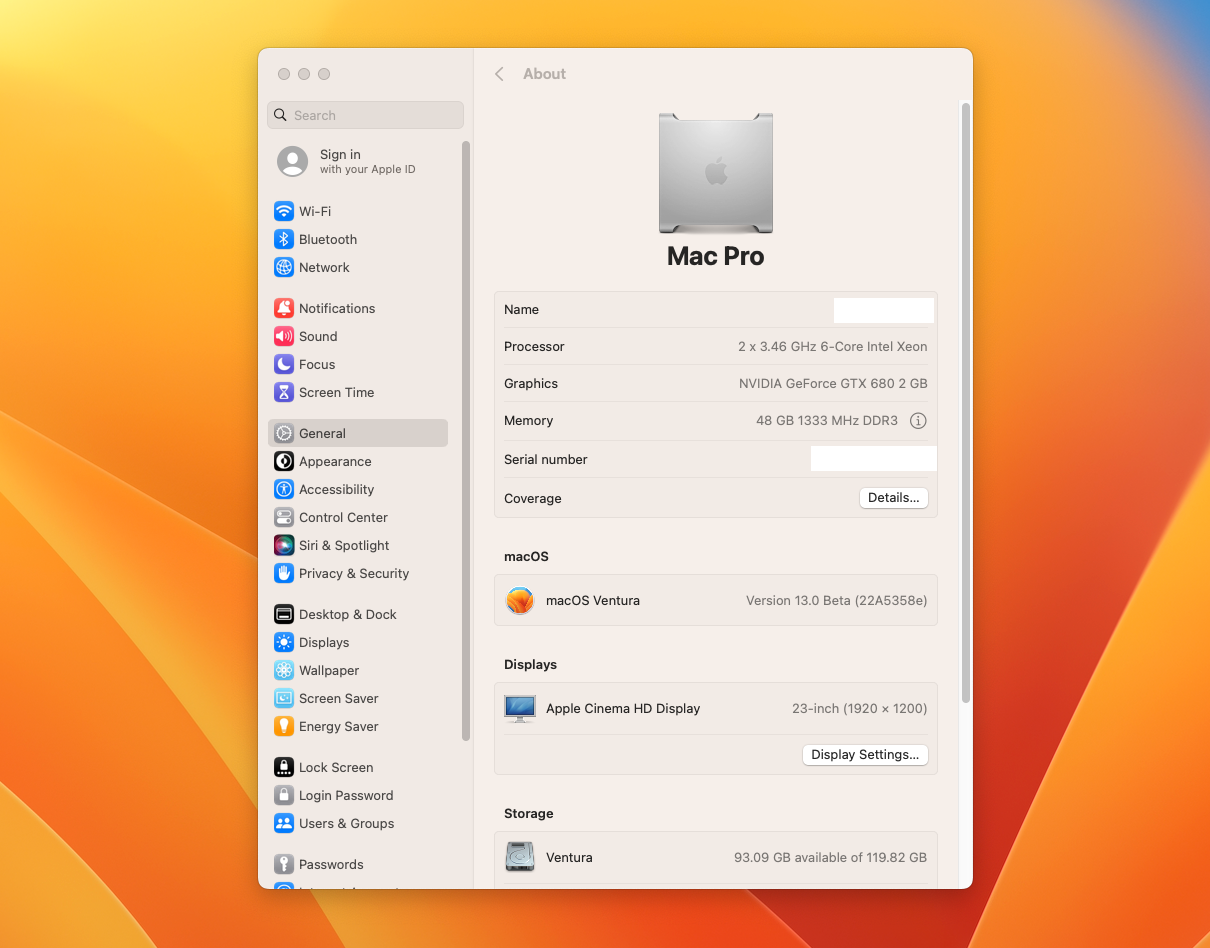Open Lock Screen icon
The height and width of the screenshot is (948, 1210).
click(284, 767)
